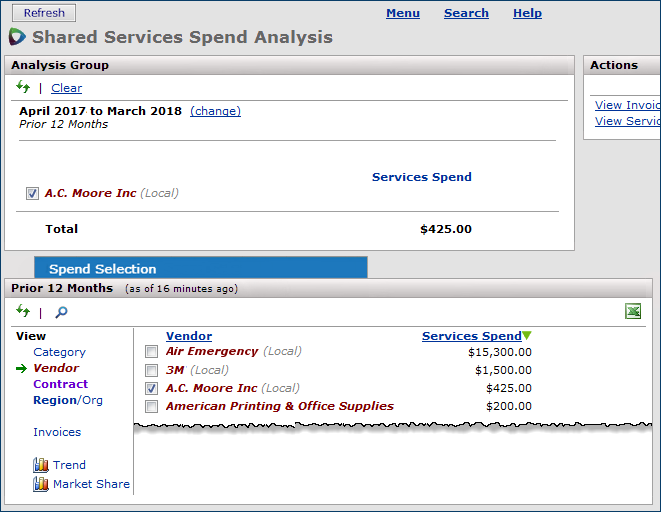661x512 pixels.
Task: Uncheck A.C. Moore Inc in Analysis Group
Action: (32, 193)
